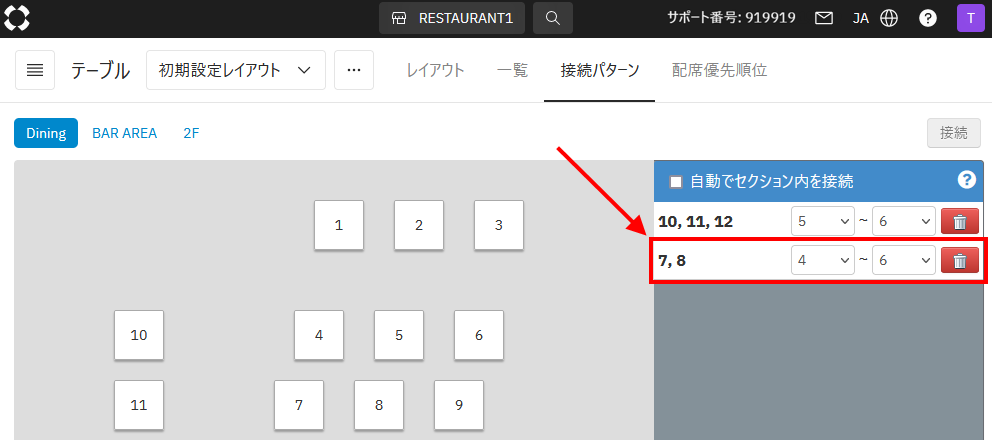Click the RESTAURANT1 venue button

coord(452,18)
